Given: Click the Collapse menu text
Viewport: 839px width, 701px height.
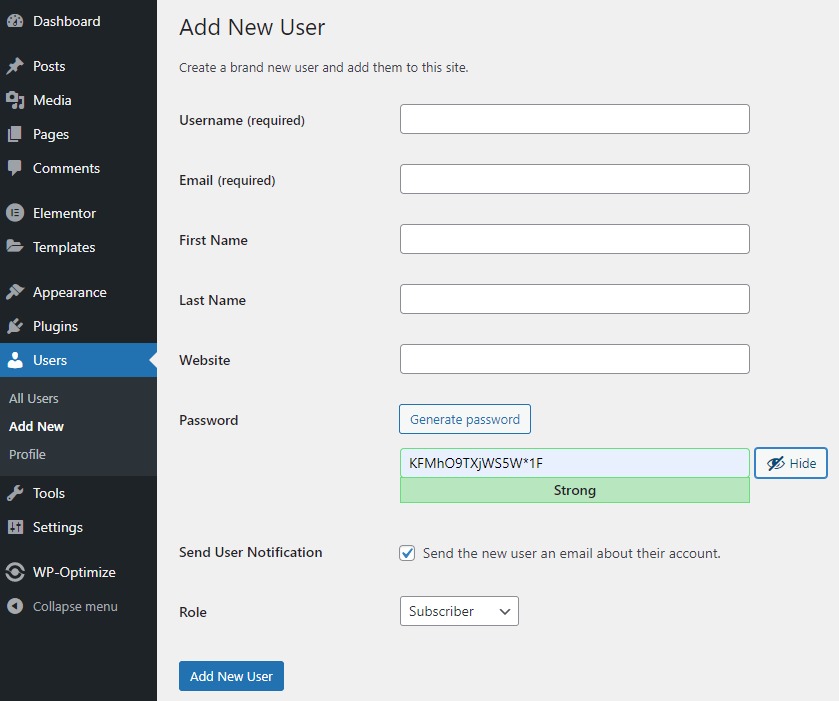Looking at the screenshot, I should tap(75, 607).
